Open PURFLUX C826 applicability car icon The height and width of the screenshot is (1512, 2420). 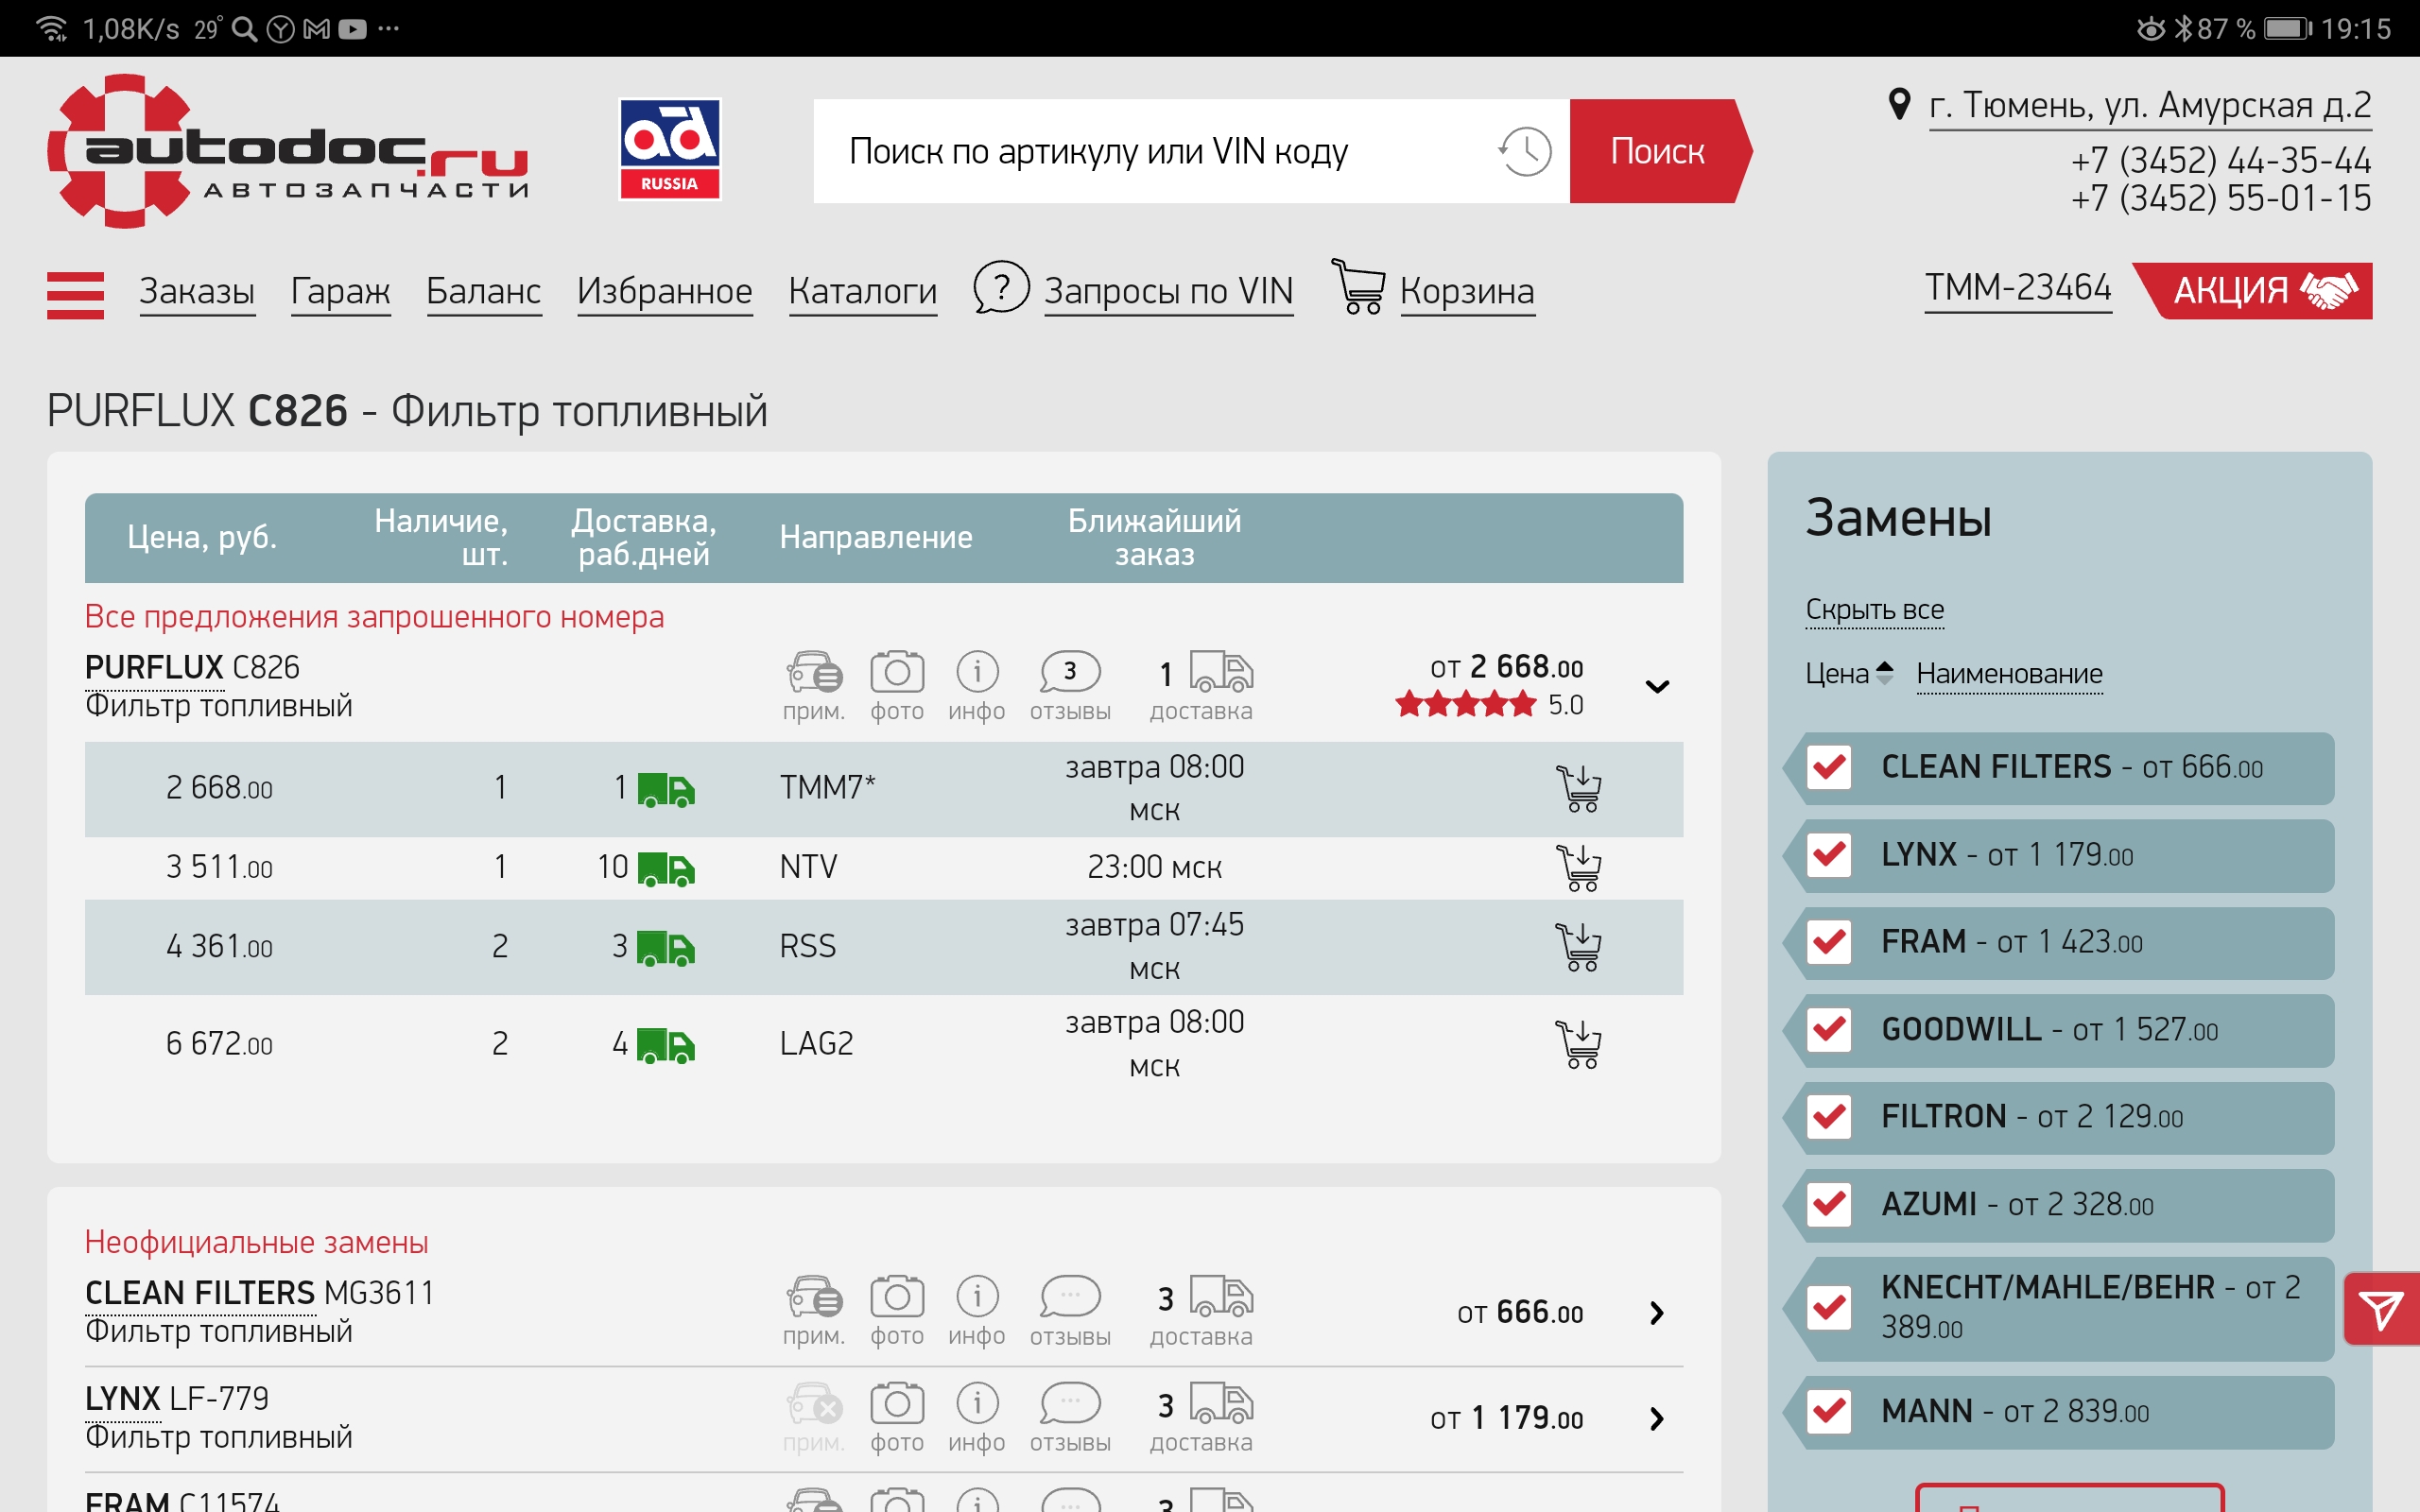point(814,672)
